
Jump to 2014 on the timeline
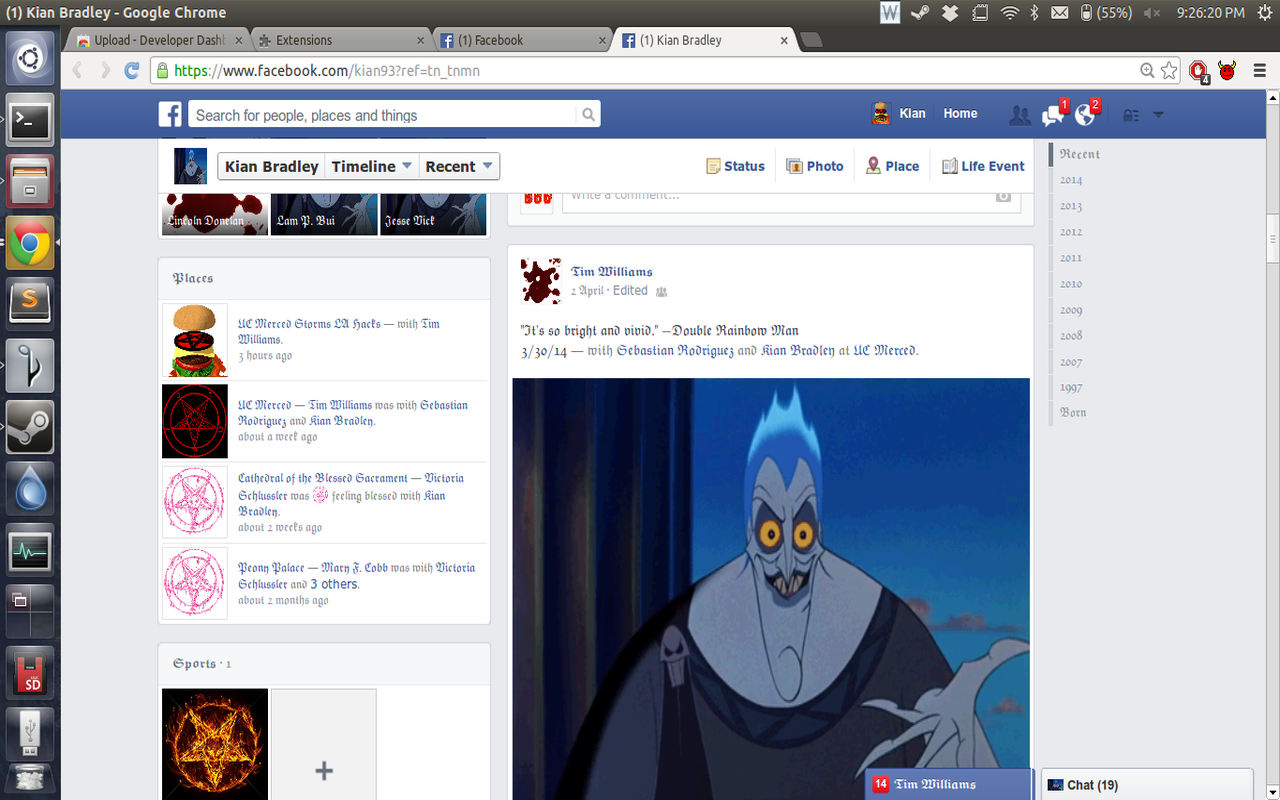1071,180
